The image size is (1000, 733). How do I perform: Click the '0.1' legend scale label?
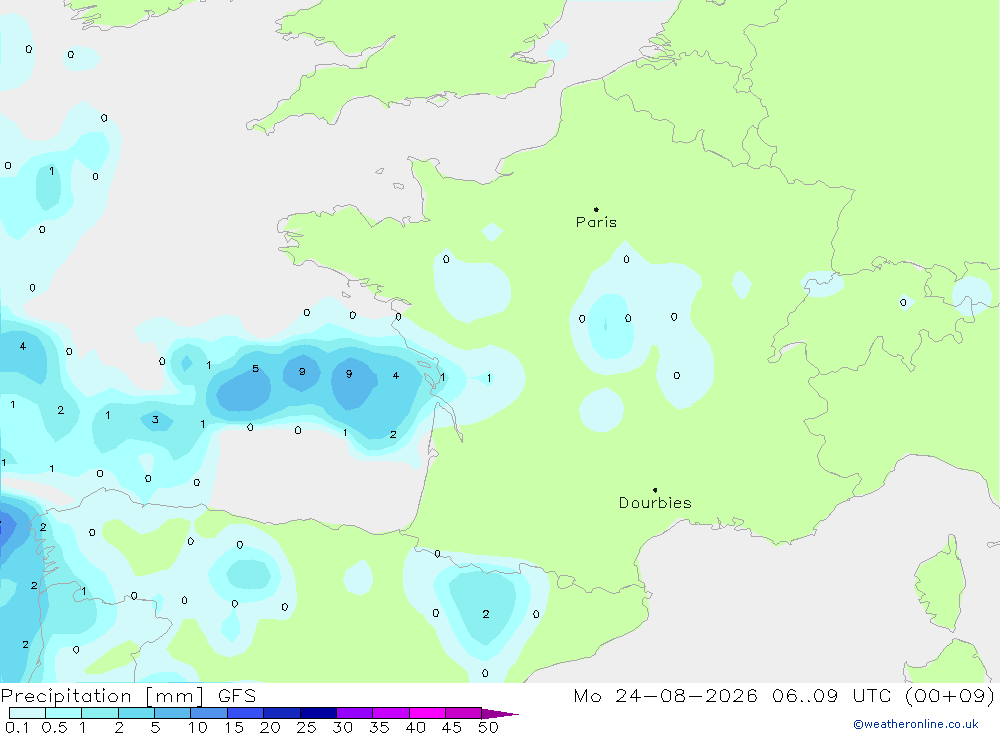click(x=17, y=727)
